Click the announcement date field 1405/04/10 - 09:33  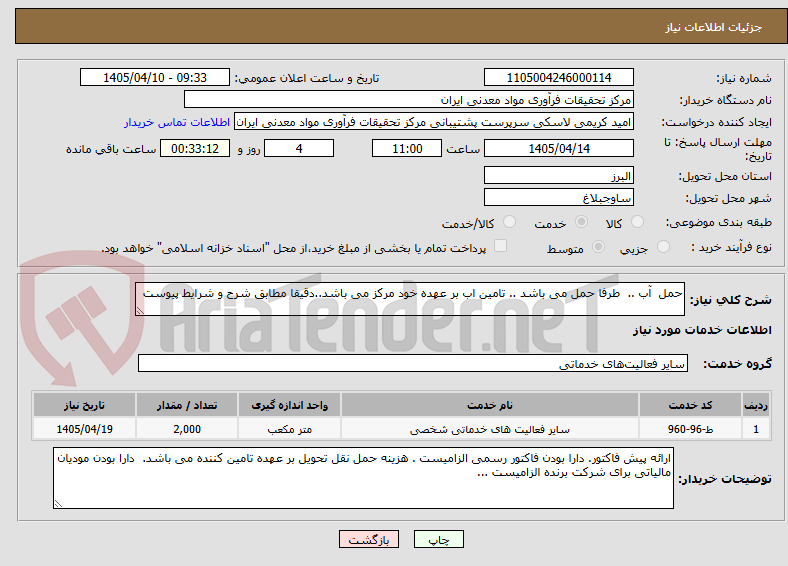[x=155, y=77]
